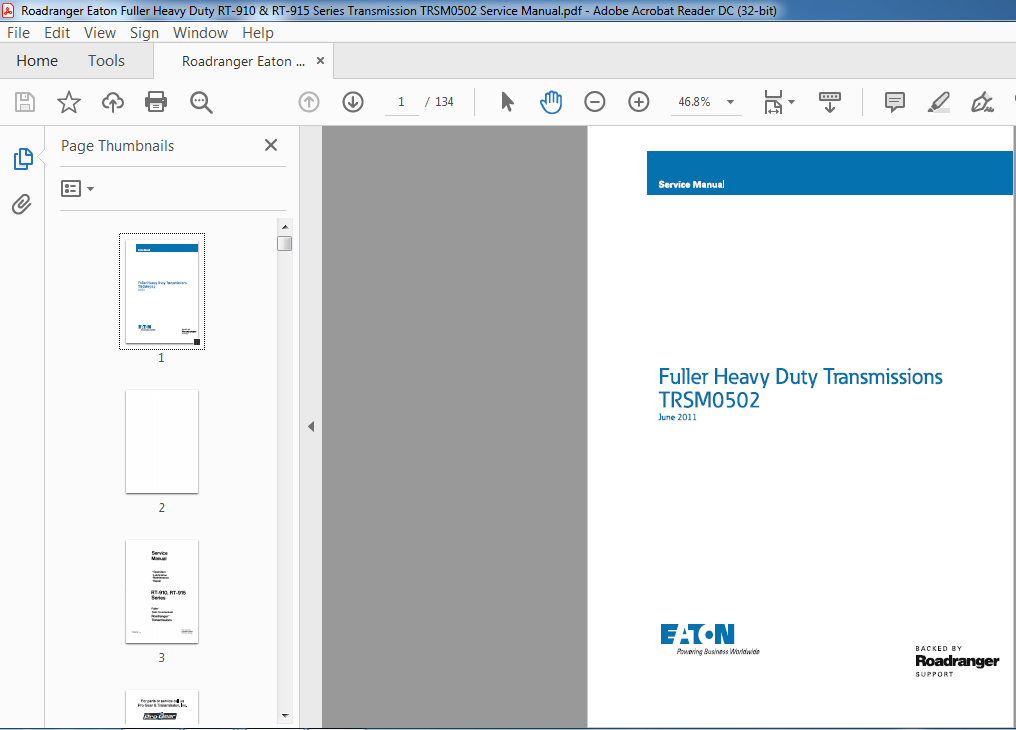Image resolution: width=1016 pixels, height=730 pixels.
Task: Select the Highlight text tool
Action: (938, 102)
